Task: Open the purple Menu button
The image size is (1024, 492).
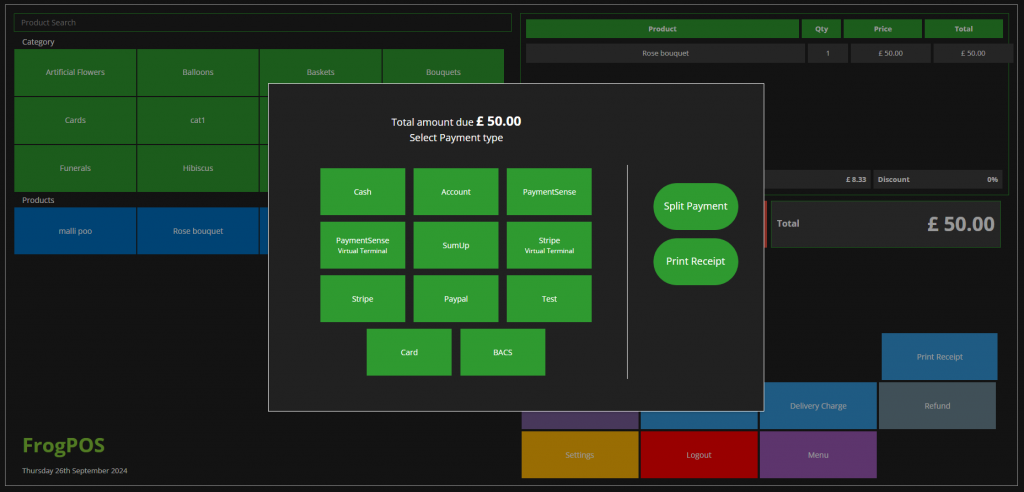Action: (818, 455)
